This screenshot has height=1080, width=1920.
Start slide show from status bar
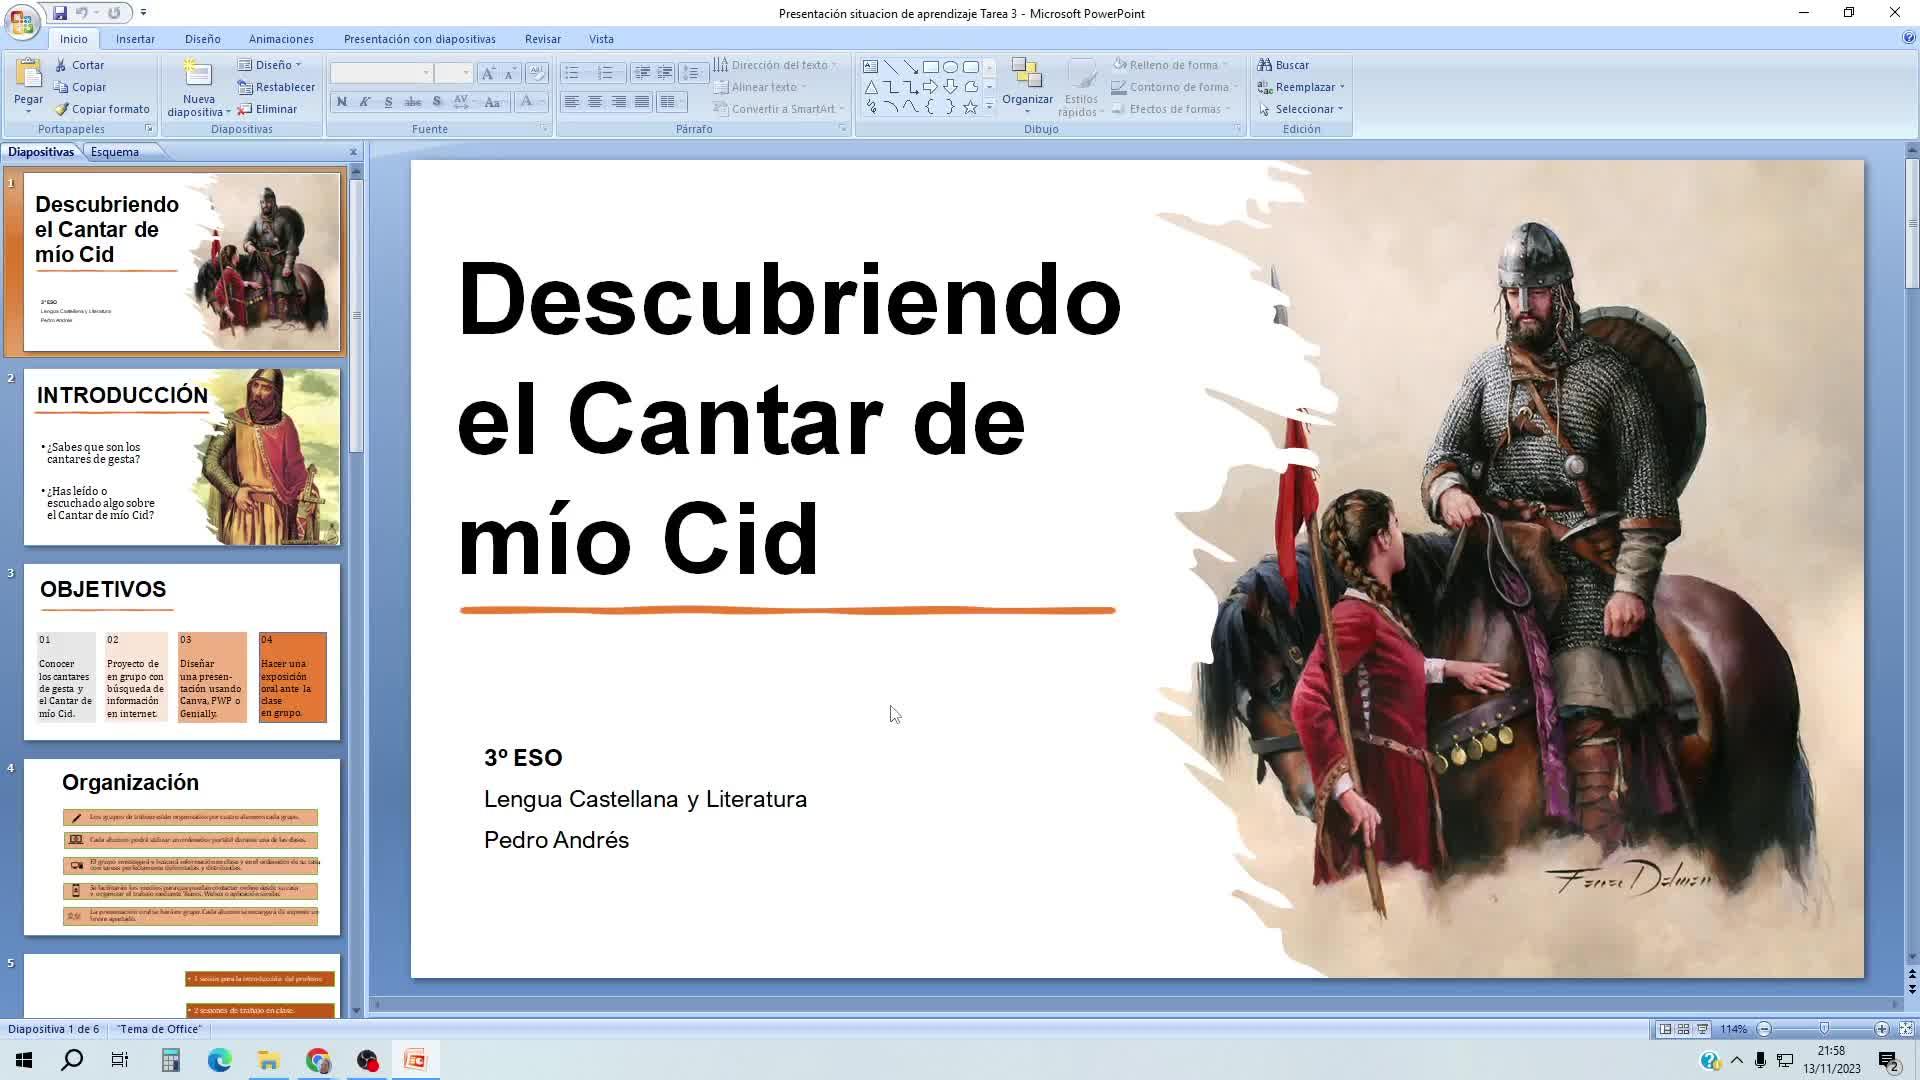1702,1029
